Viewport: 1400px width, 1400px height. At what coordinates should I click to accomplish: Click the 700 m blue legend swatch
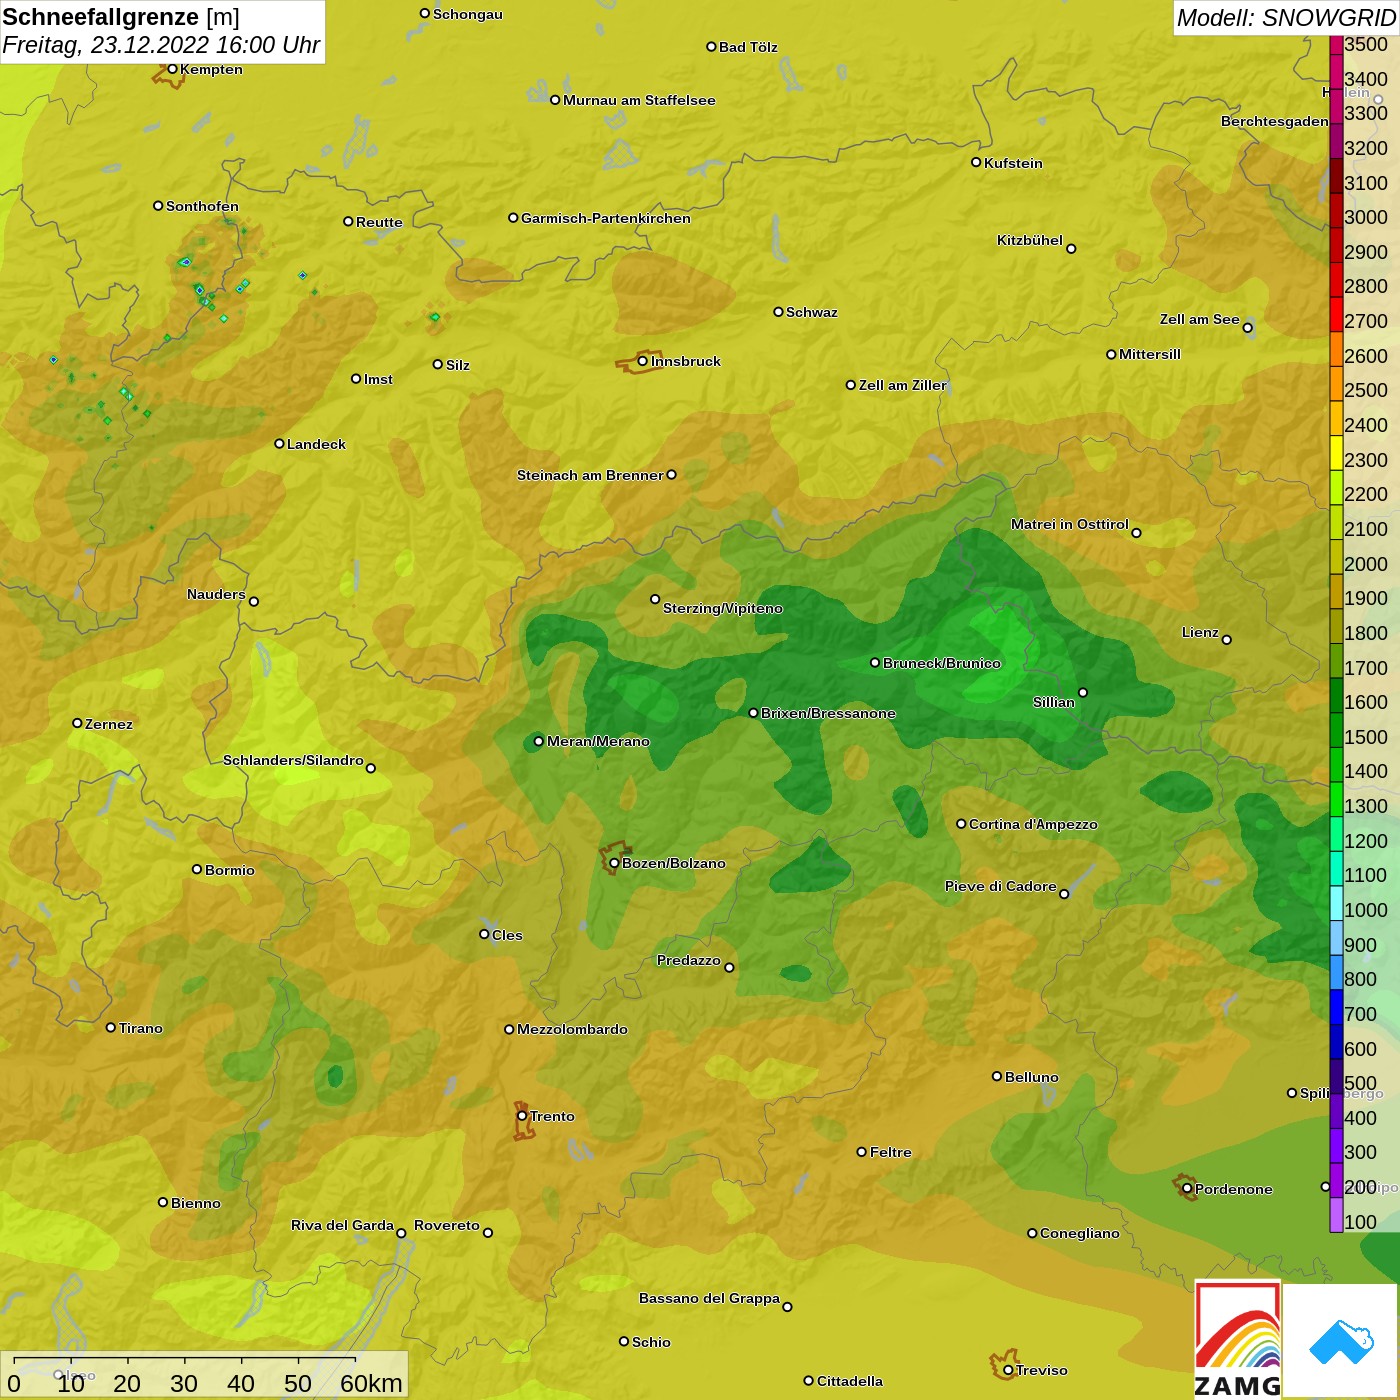(1336, 1007)
